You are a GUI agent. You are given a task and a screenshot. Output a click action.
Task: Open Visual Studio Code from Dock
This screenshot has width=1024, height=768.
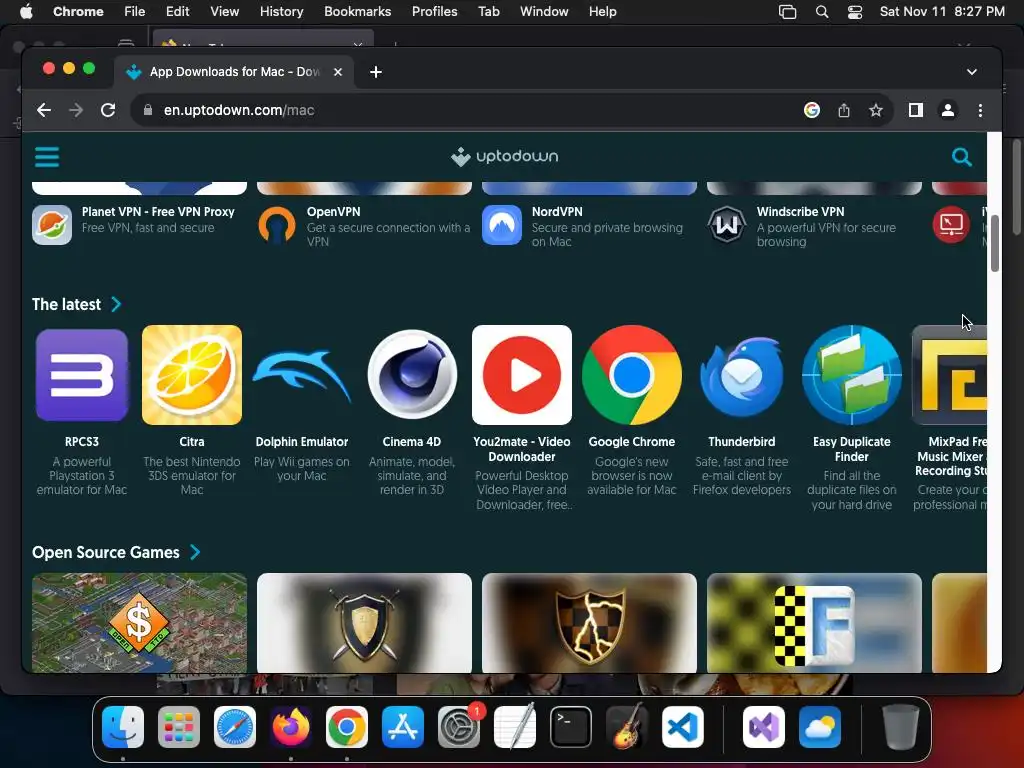[682, 727]
